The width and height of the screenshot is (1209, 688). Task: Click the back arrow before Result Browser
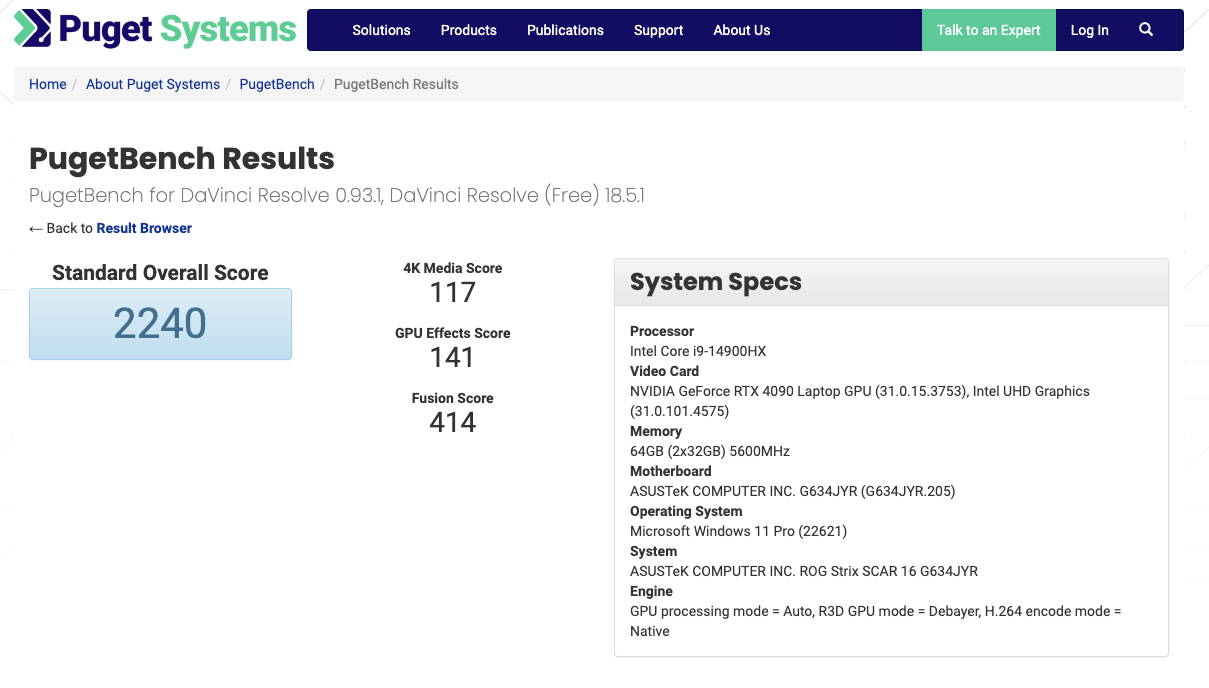[36, 229]
